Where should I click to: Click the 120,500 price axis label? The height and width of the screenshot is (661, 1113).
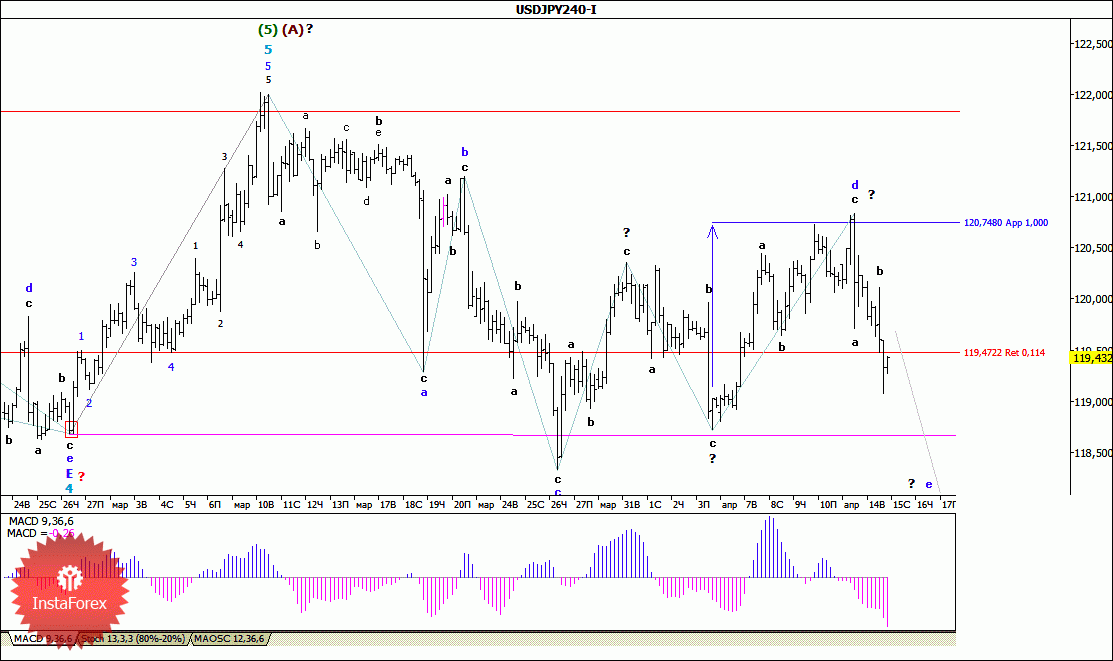pyautogui.click(x=1093, y=248)
